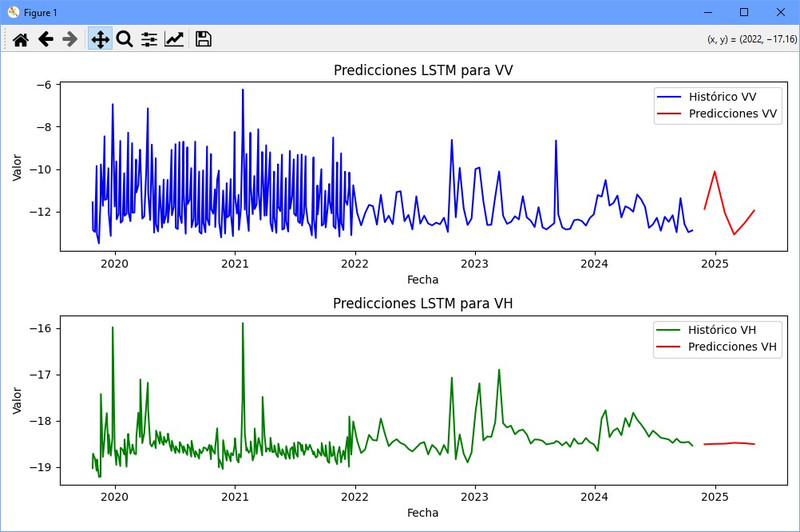Click the cursor coordinates readout (x, y)
Image resolution: width=800 pixels, height=532 pixels.
coord(752,39)
